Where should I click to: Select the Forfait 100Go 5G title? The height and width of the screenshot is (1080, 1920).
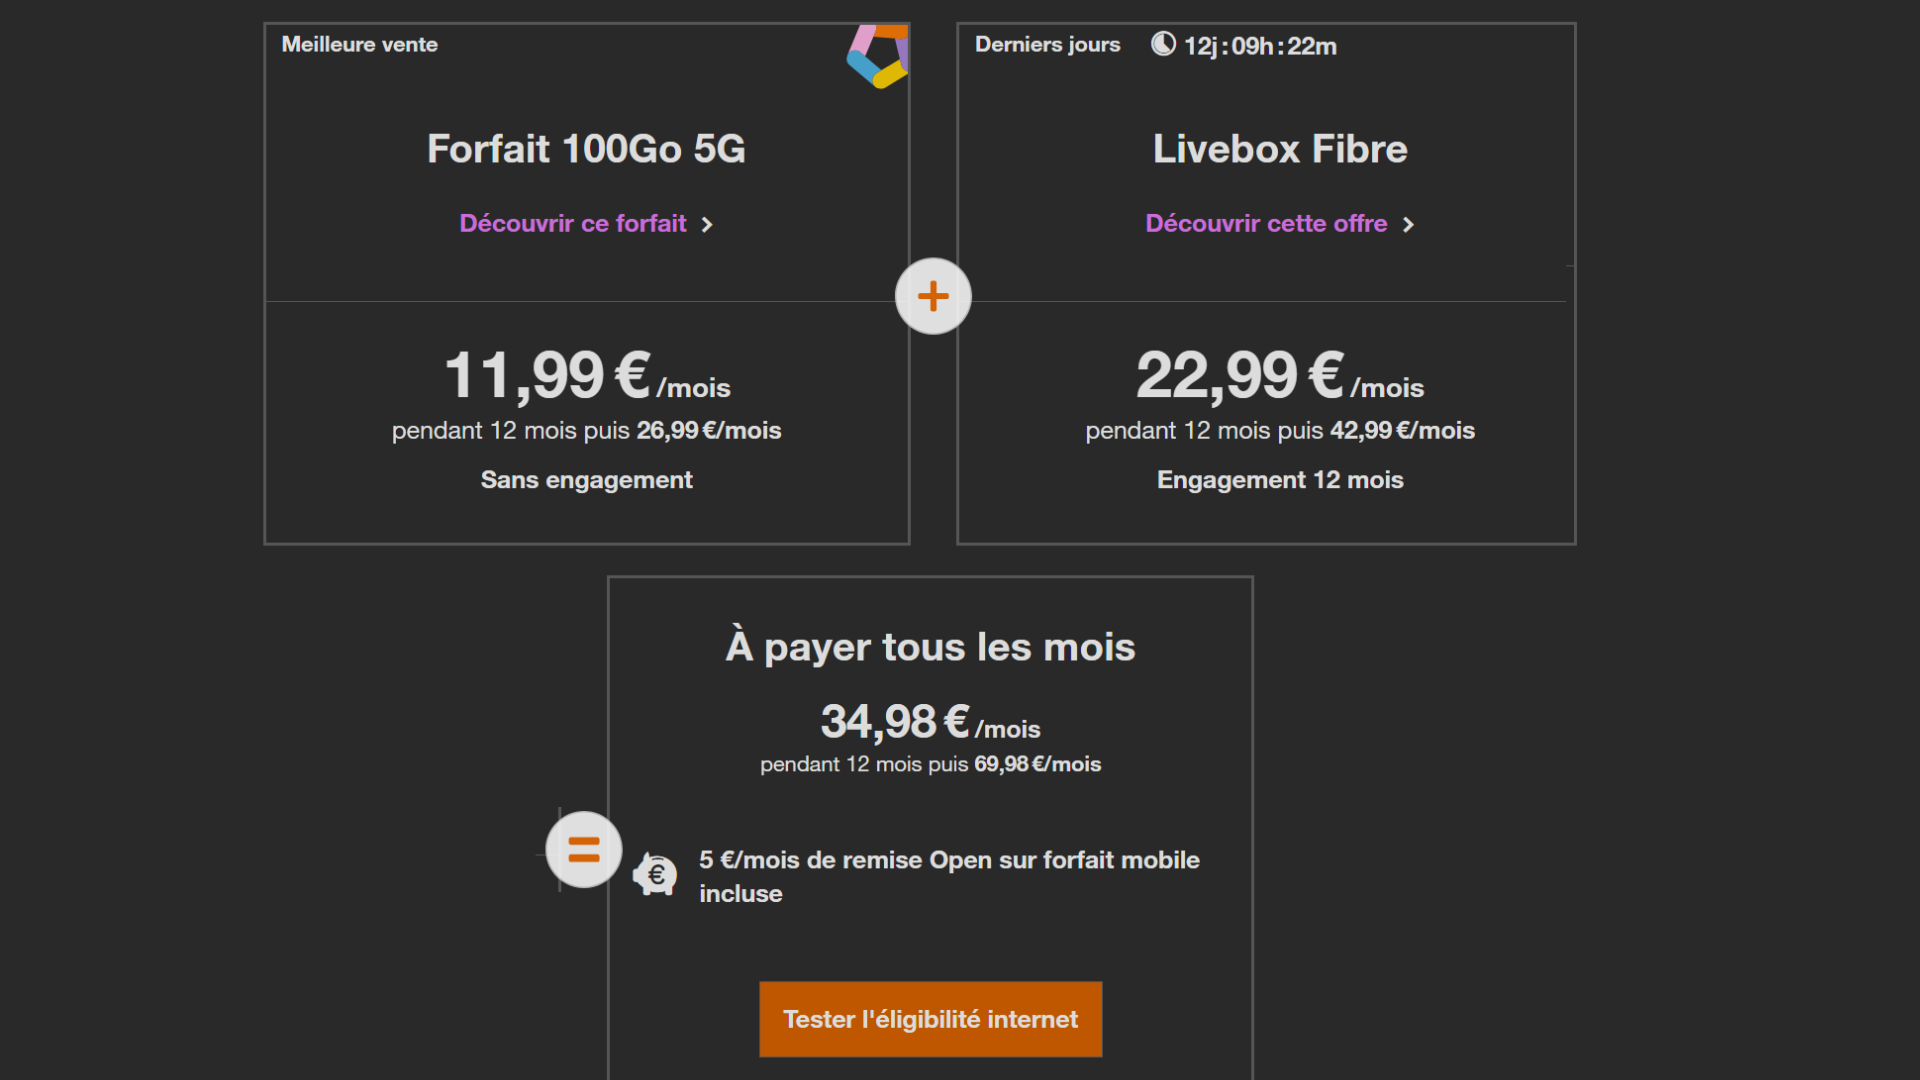point(586,149)
